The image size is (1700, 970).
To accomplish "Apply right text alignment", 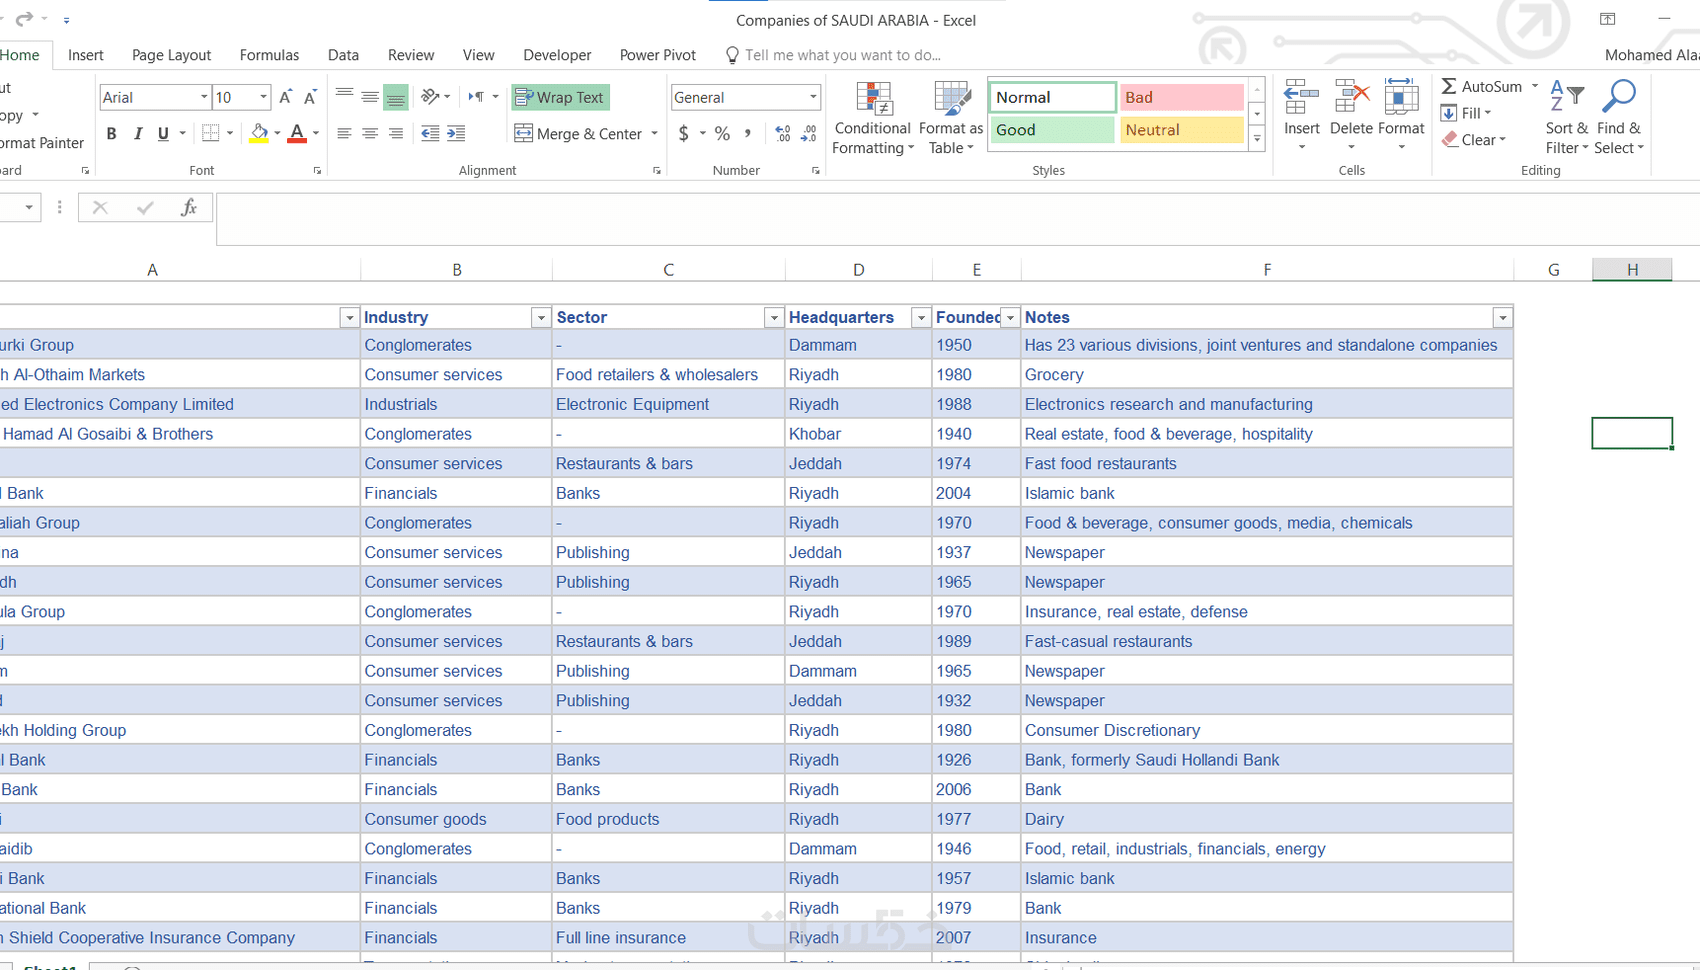I will tap(396, 133).
